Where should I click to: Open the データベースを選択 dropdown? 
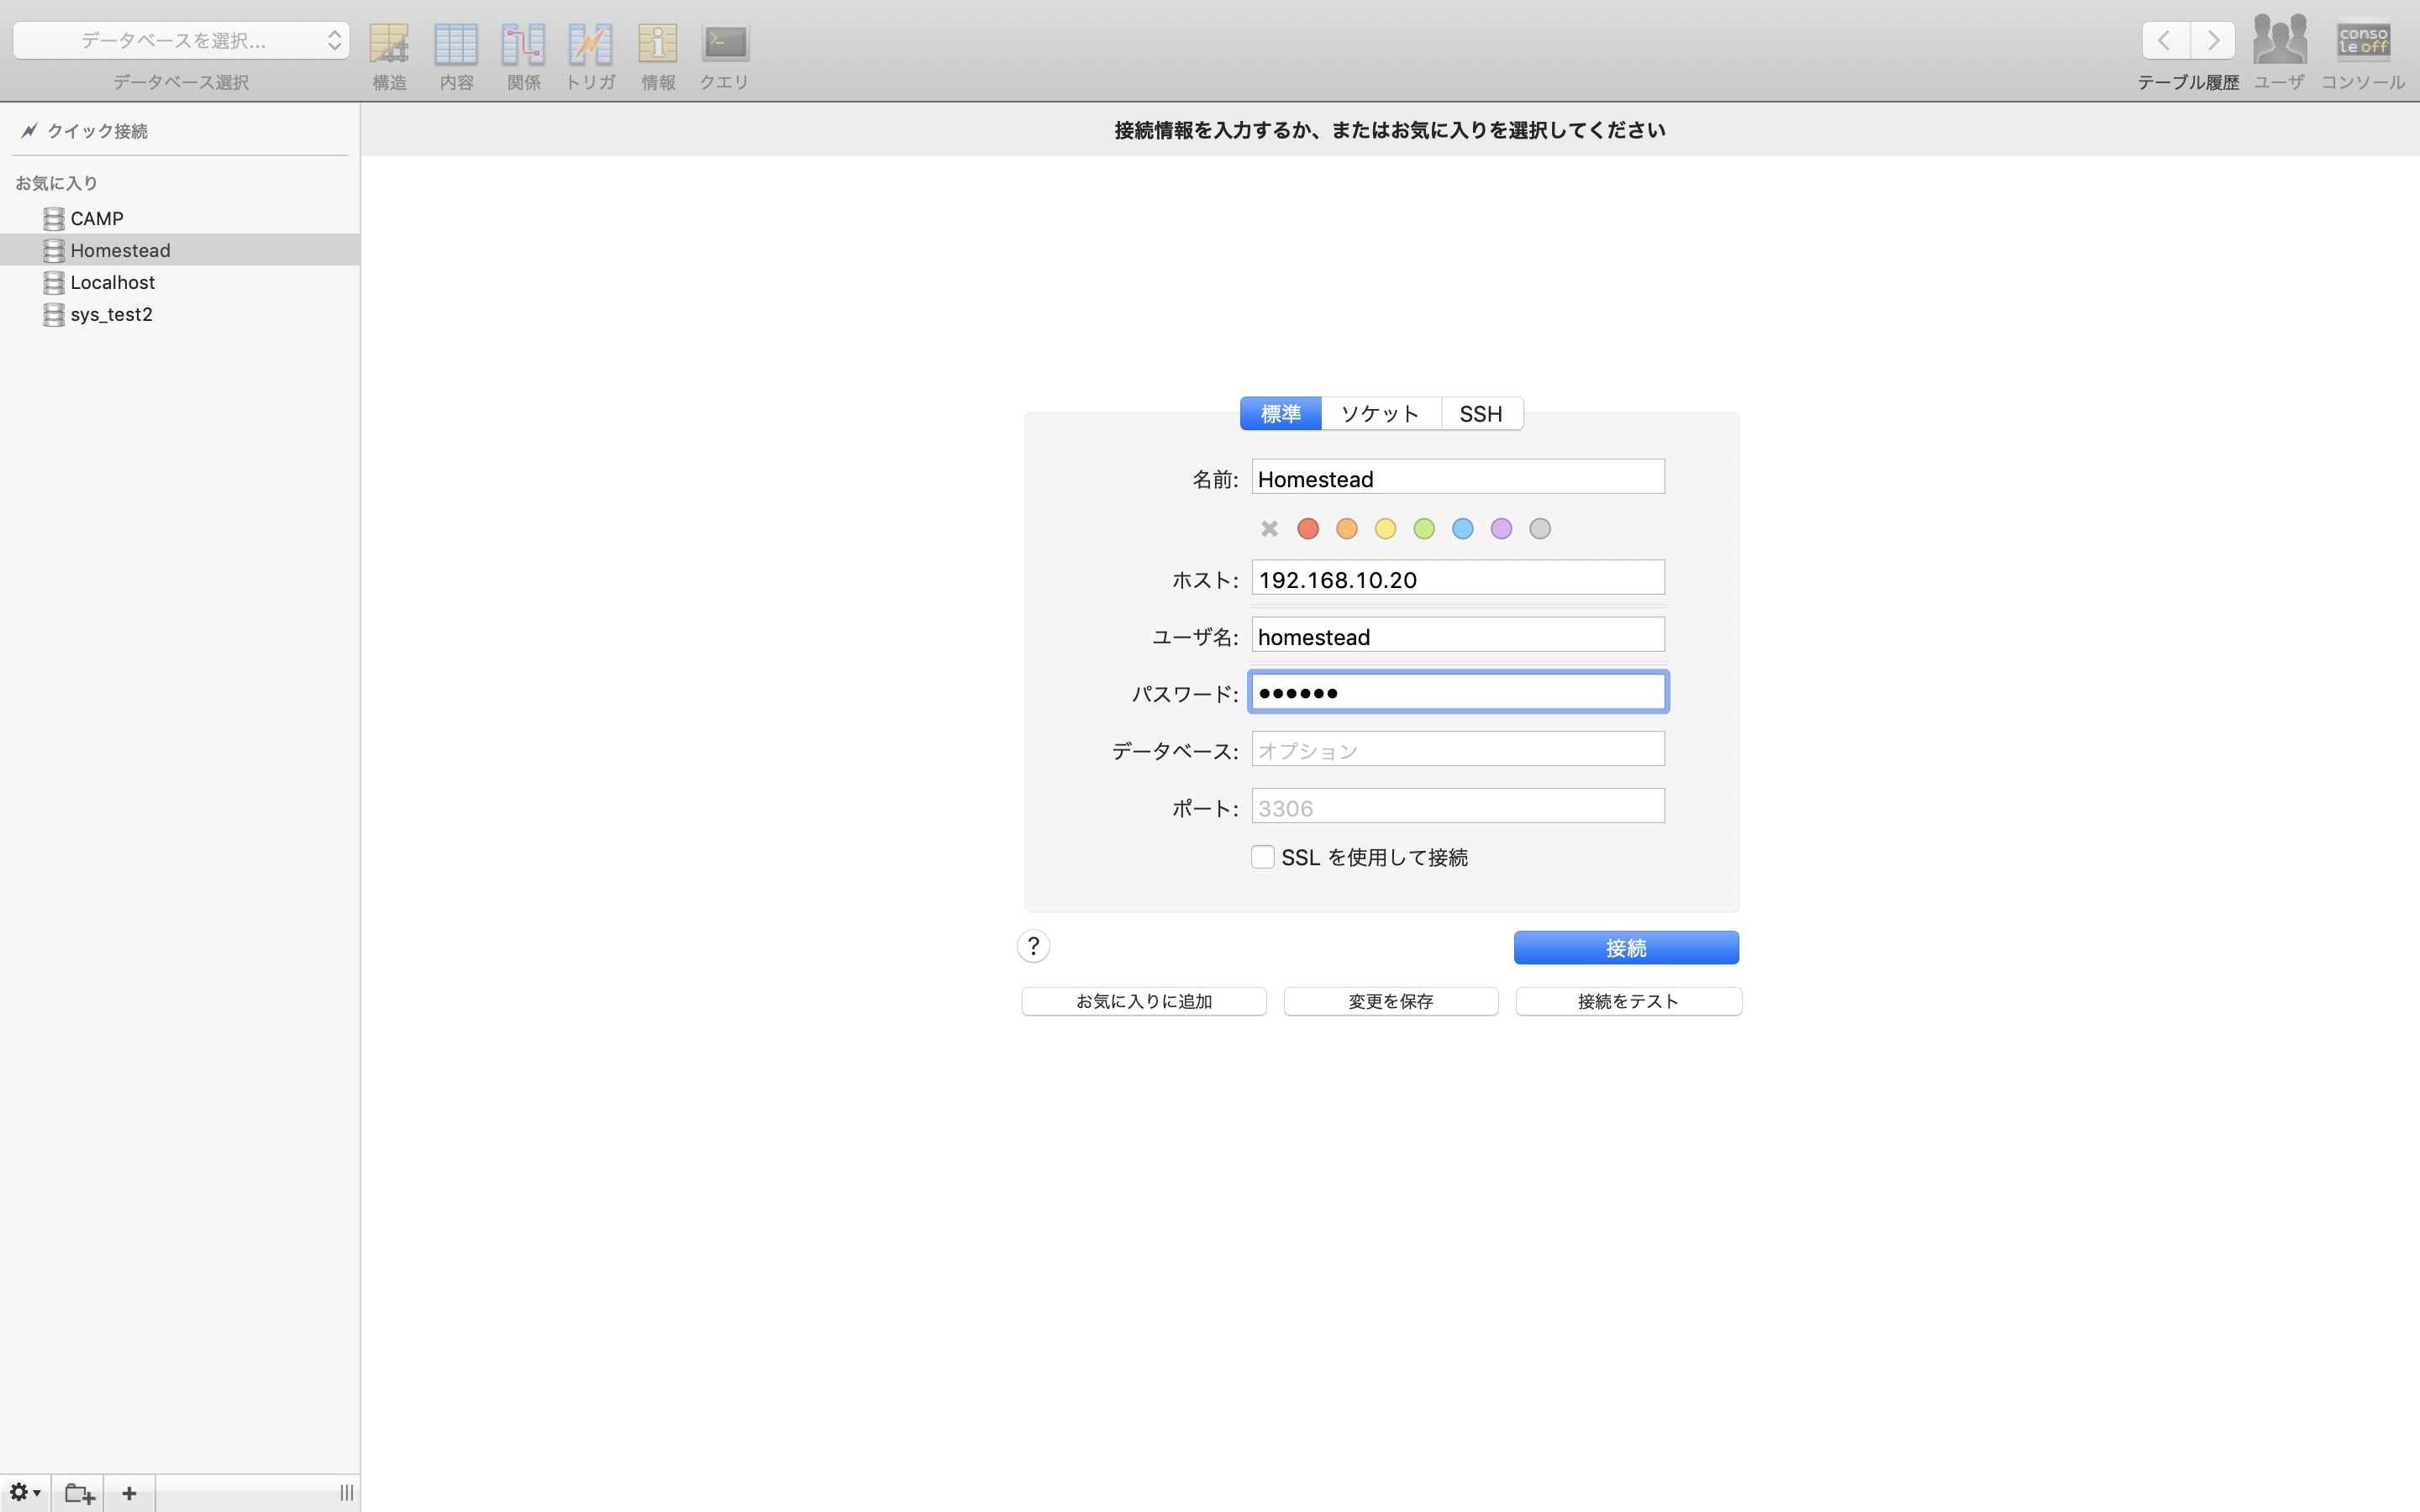pos(180,40)
